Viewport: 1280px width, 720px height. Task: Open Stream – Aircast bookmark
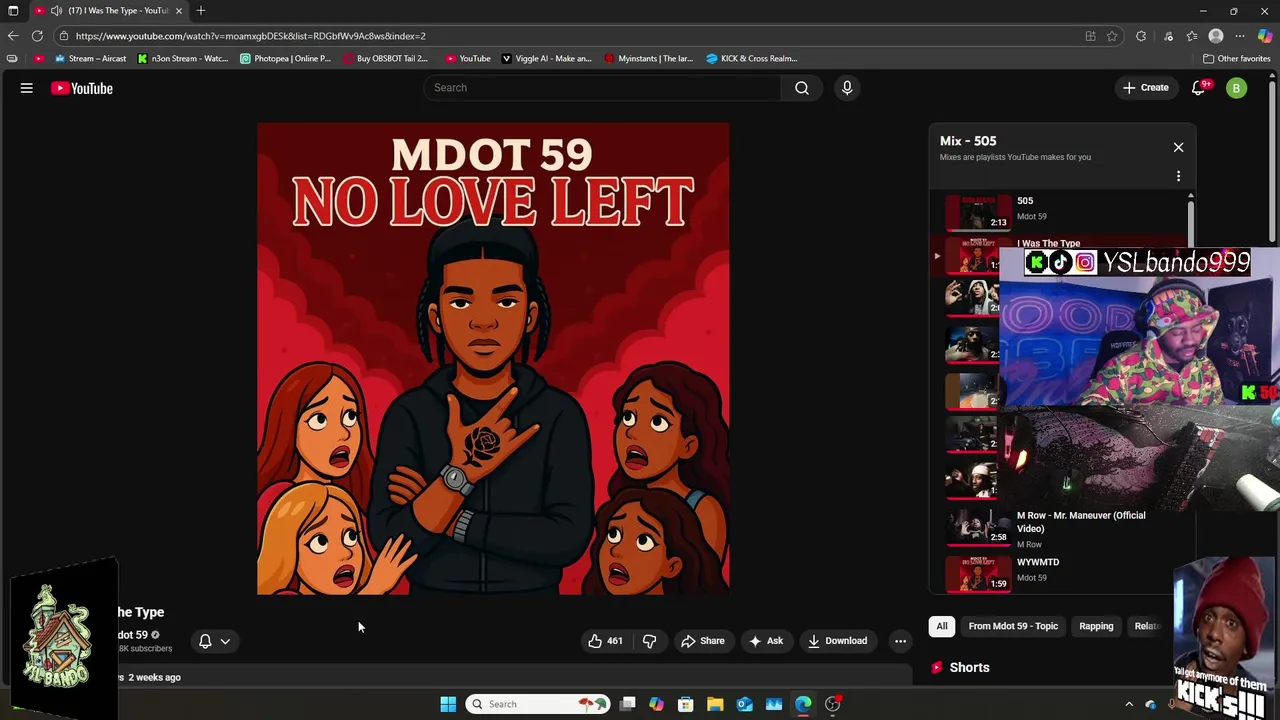[x=90, y=58]
